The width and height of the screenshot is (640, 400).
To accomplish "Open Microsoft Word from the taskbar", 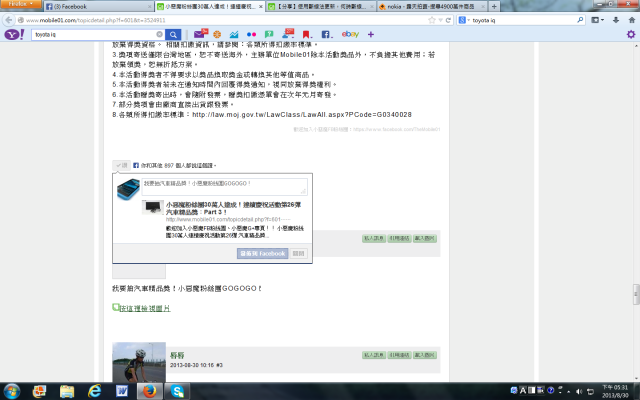I will click(x=122, y=391).
